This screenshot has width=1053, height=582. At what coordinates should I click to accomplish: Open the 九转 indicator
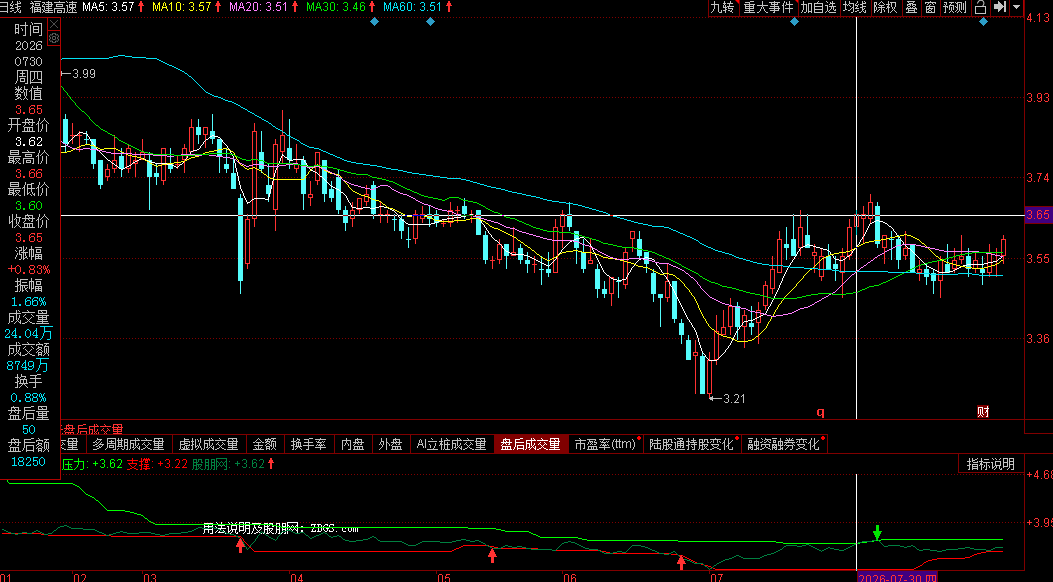pos(723,7)
